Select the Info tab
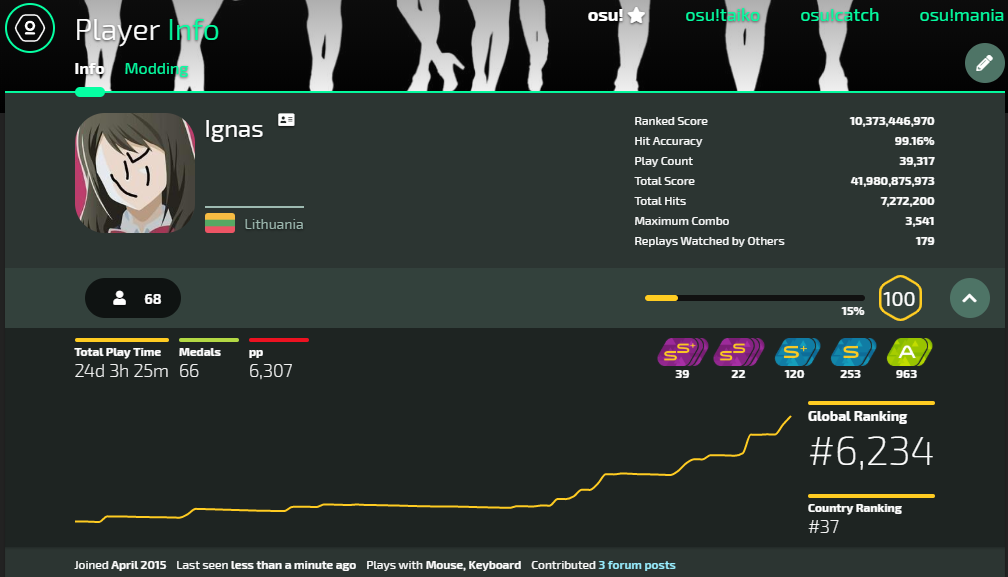Image resolution: width=1008 pixels, height=577 pixels. point(89,69)
